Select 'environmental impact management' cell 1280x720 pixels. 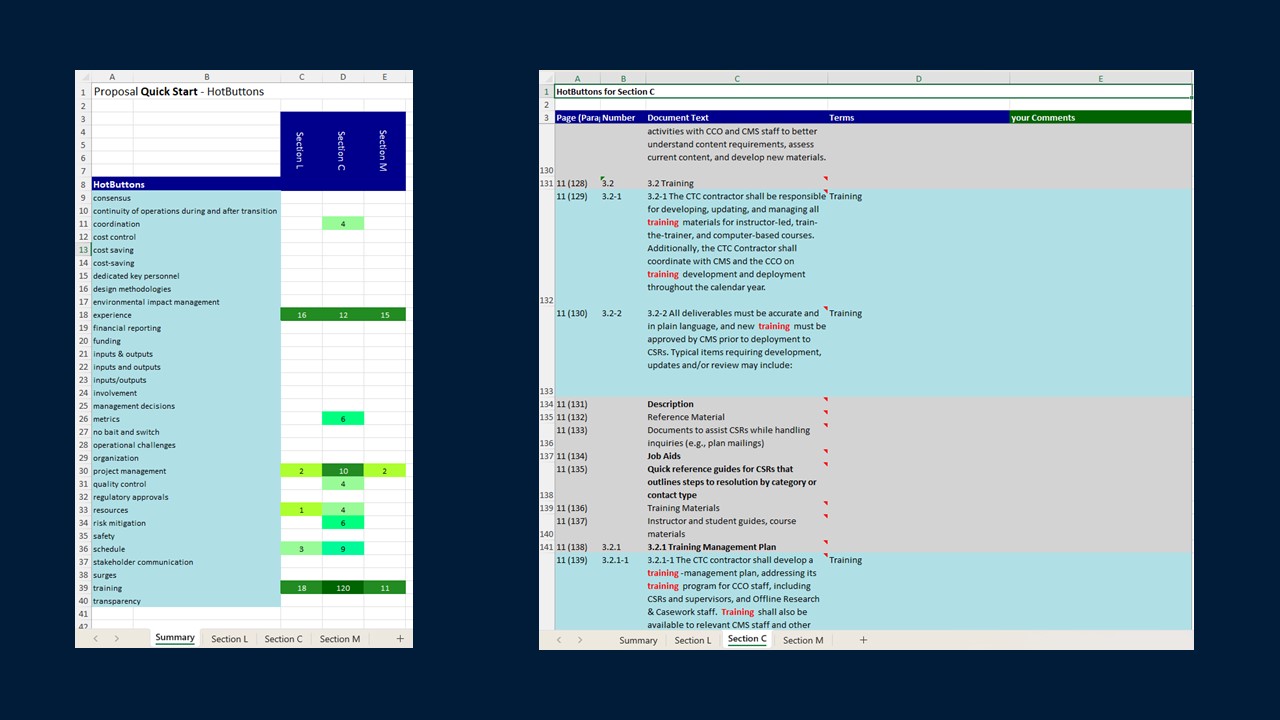(x=186, y=302)
